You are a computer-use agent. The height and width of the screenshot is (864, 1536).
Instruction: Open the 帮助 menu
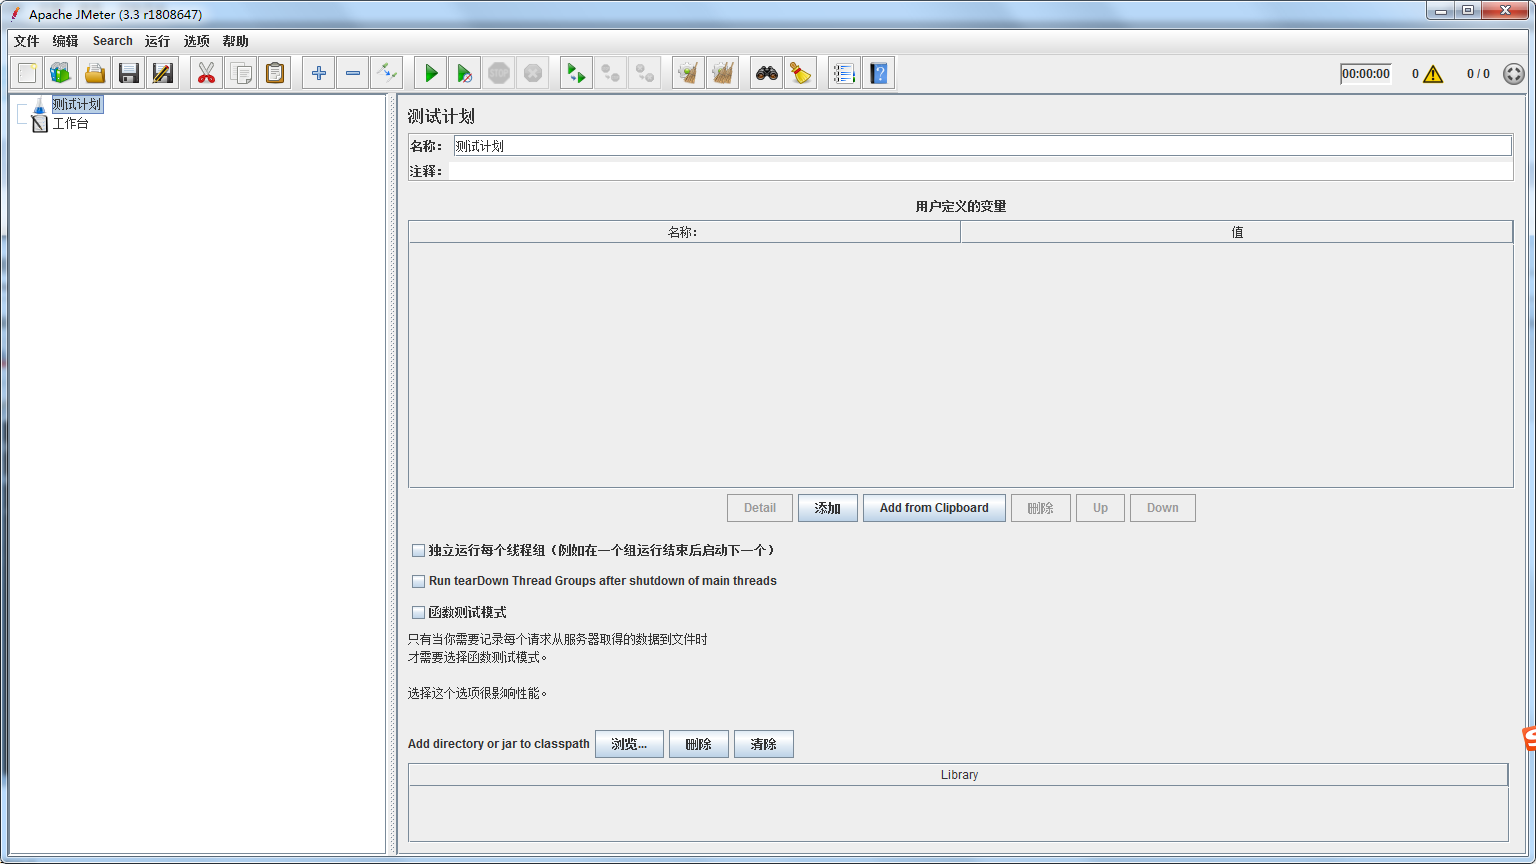pos(236,41)
